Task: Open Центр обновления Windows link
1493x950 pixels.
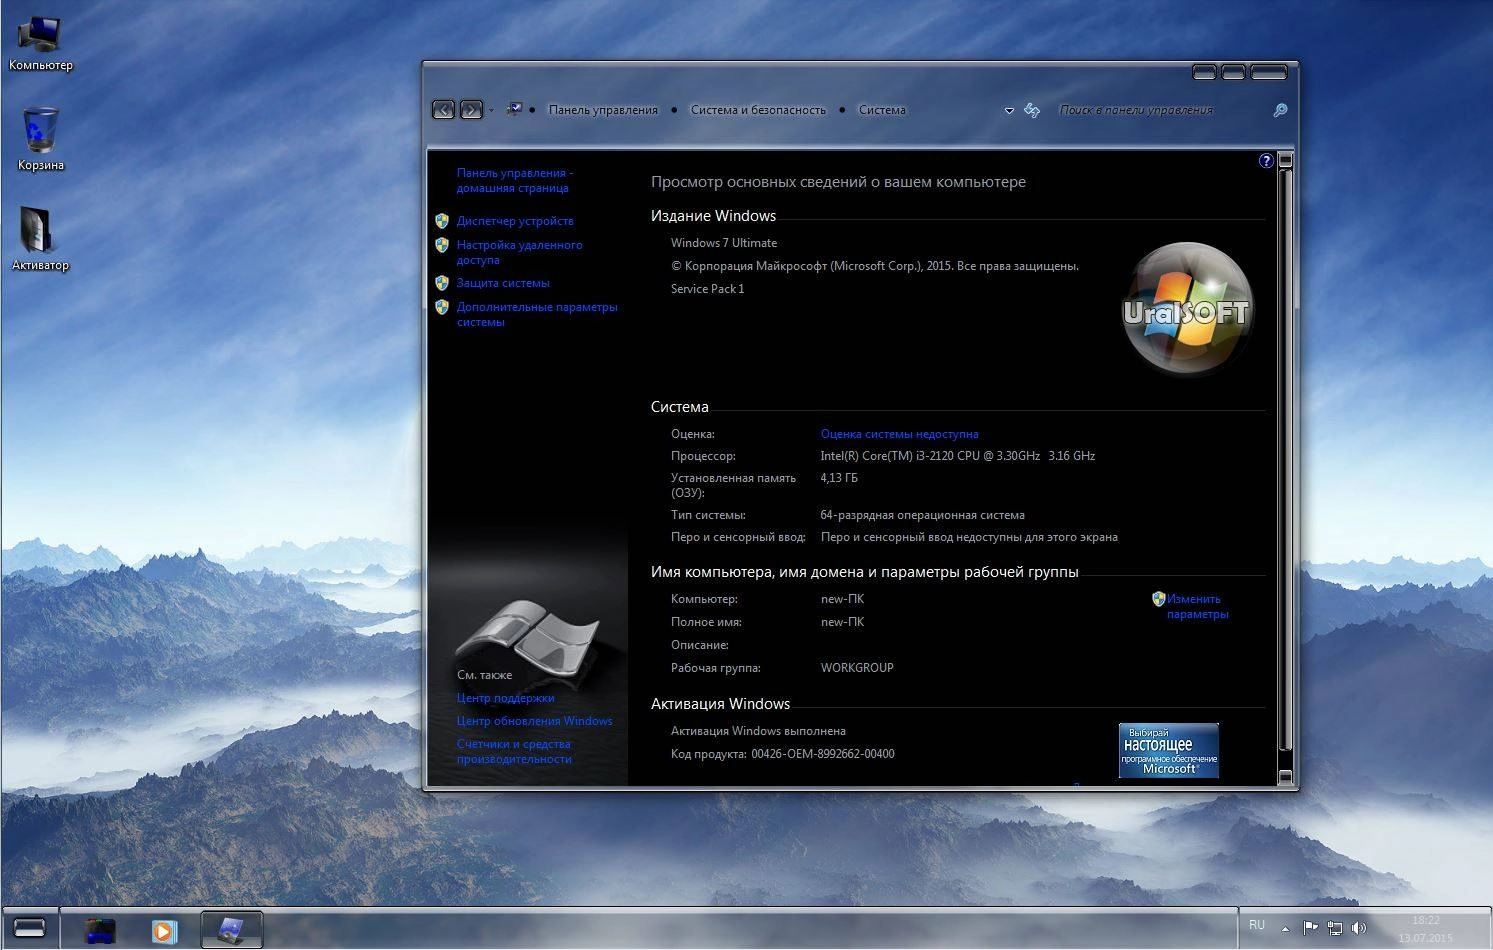Action: [534, 721]
